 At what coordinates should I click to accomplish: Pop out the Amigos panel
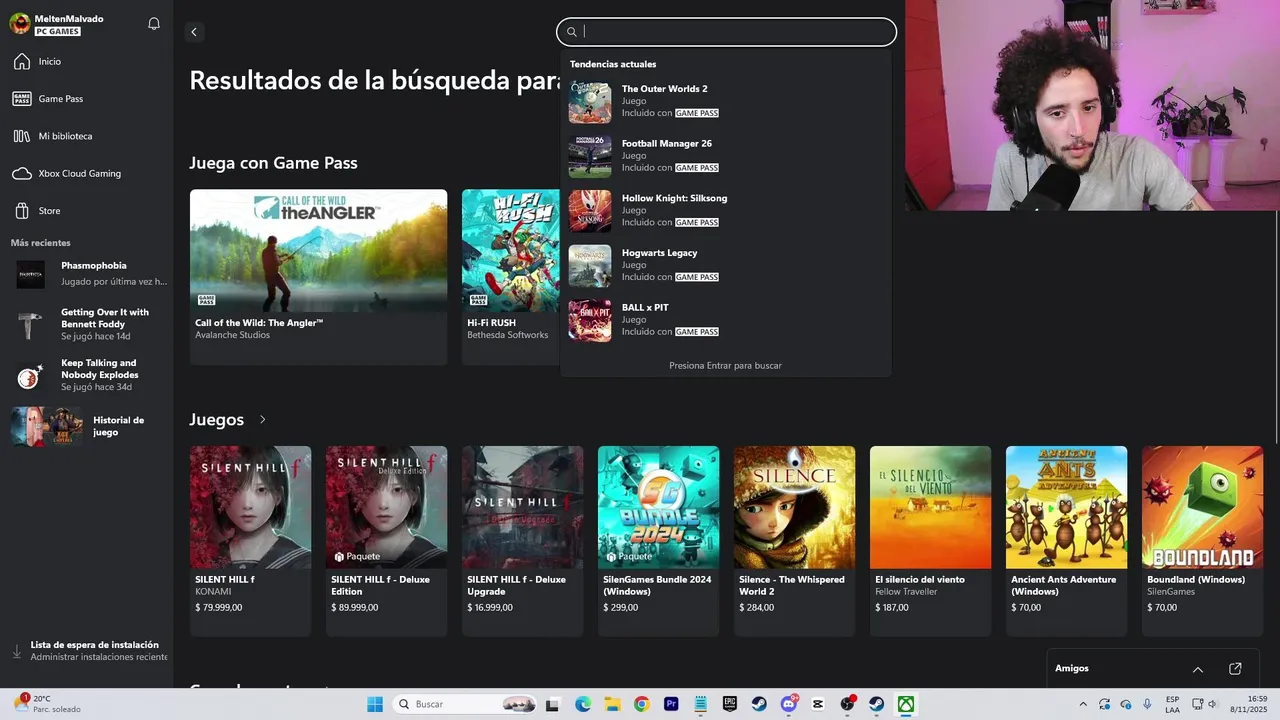tap(1235, 669)
